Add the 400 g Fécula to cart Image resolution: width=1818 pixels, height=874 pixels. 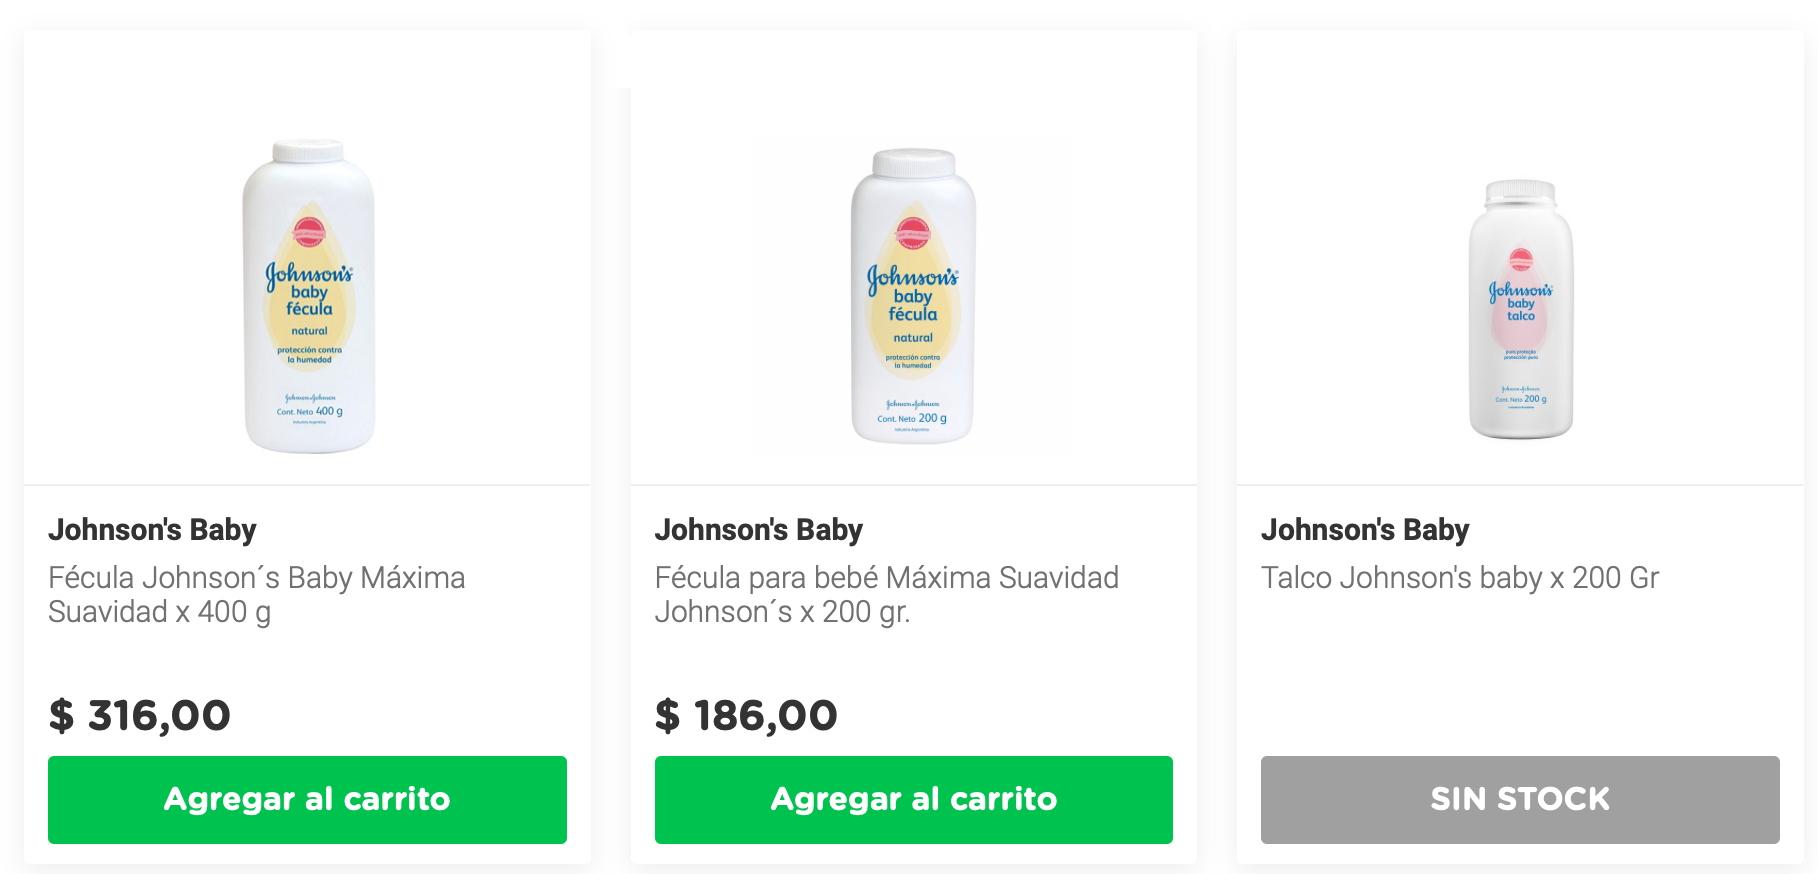coord(307,799)
